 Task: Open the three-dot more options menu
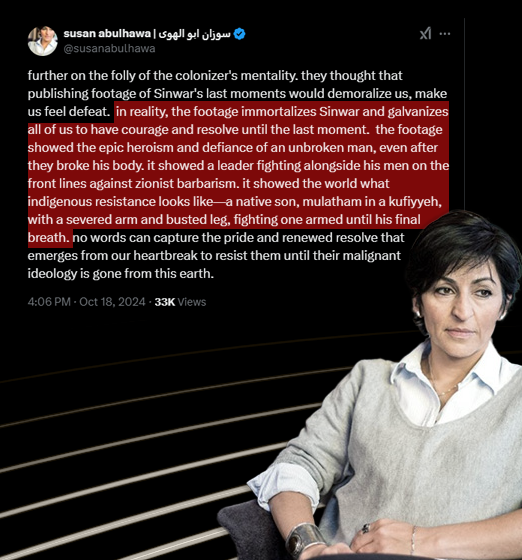tap(445, 34)
